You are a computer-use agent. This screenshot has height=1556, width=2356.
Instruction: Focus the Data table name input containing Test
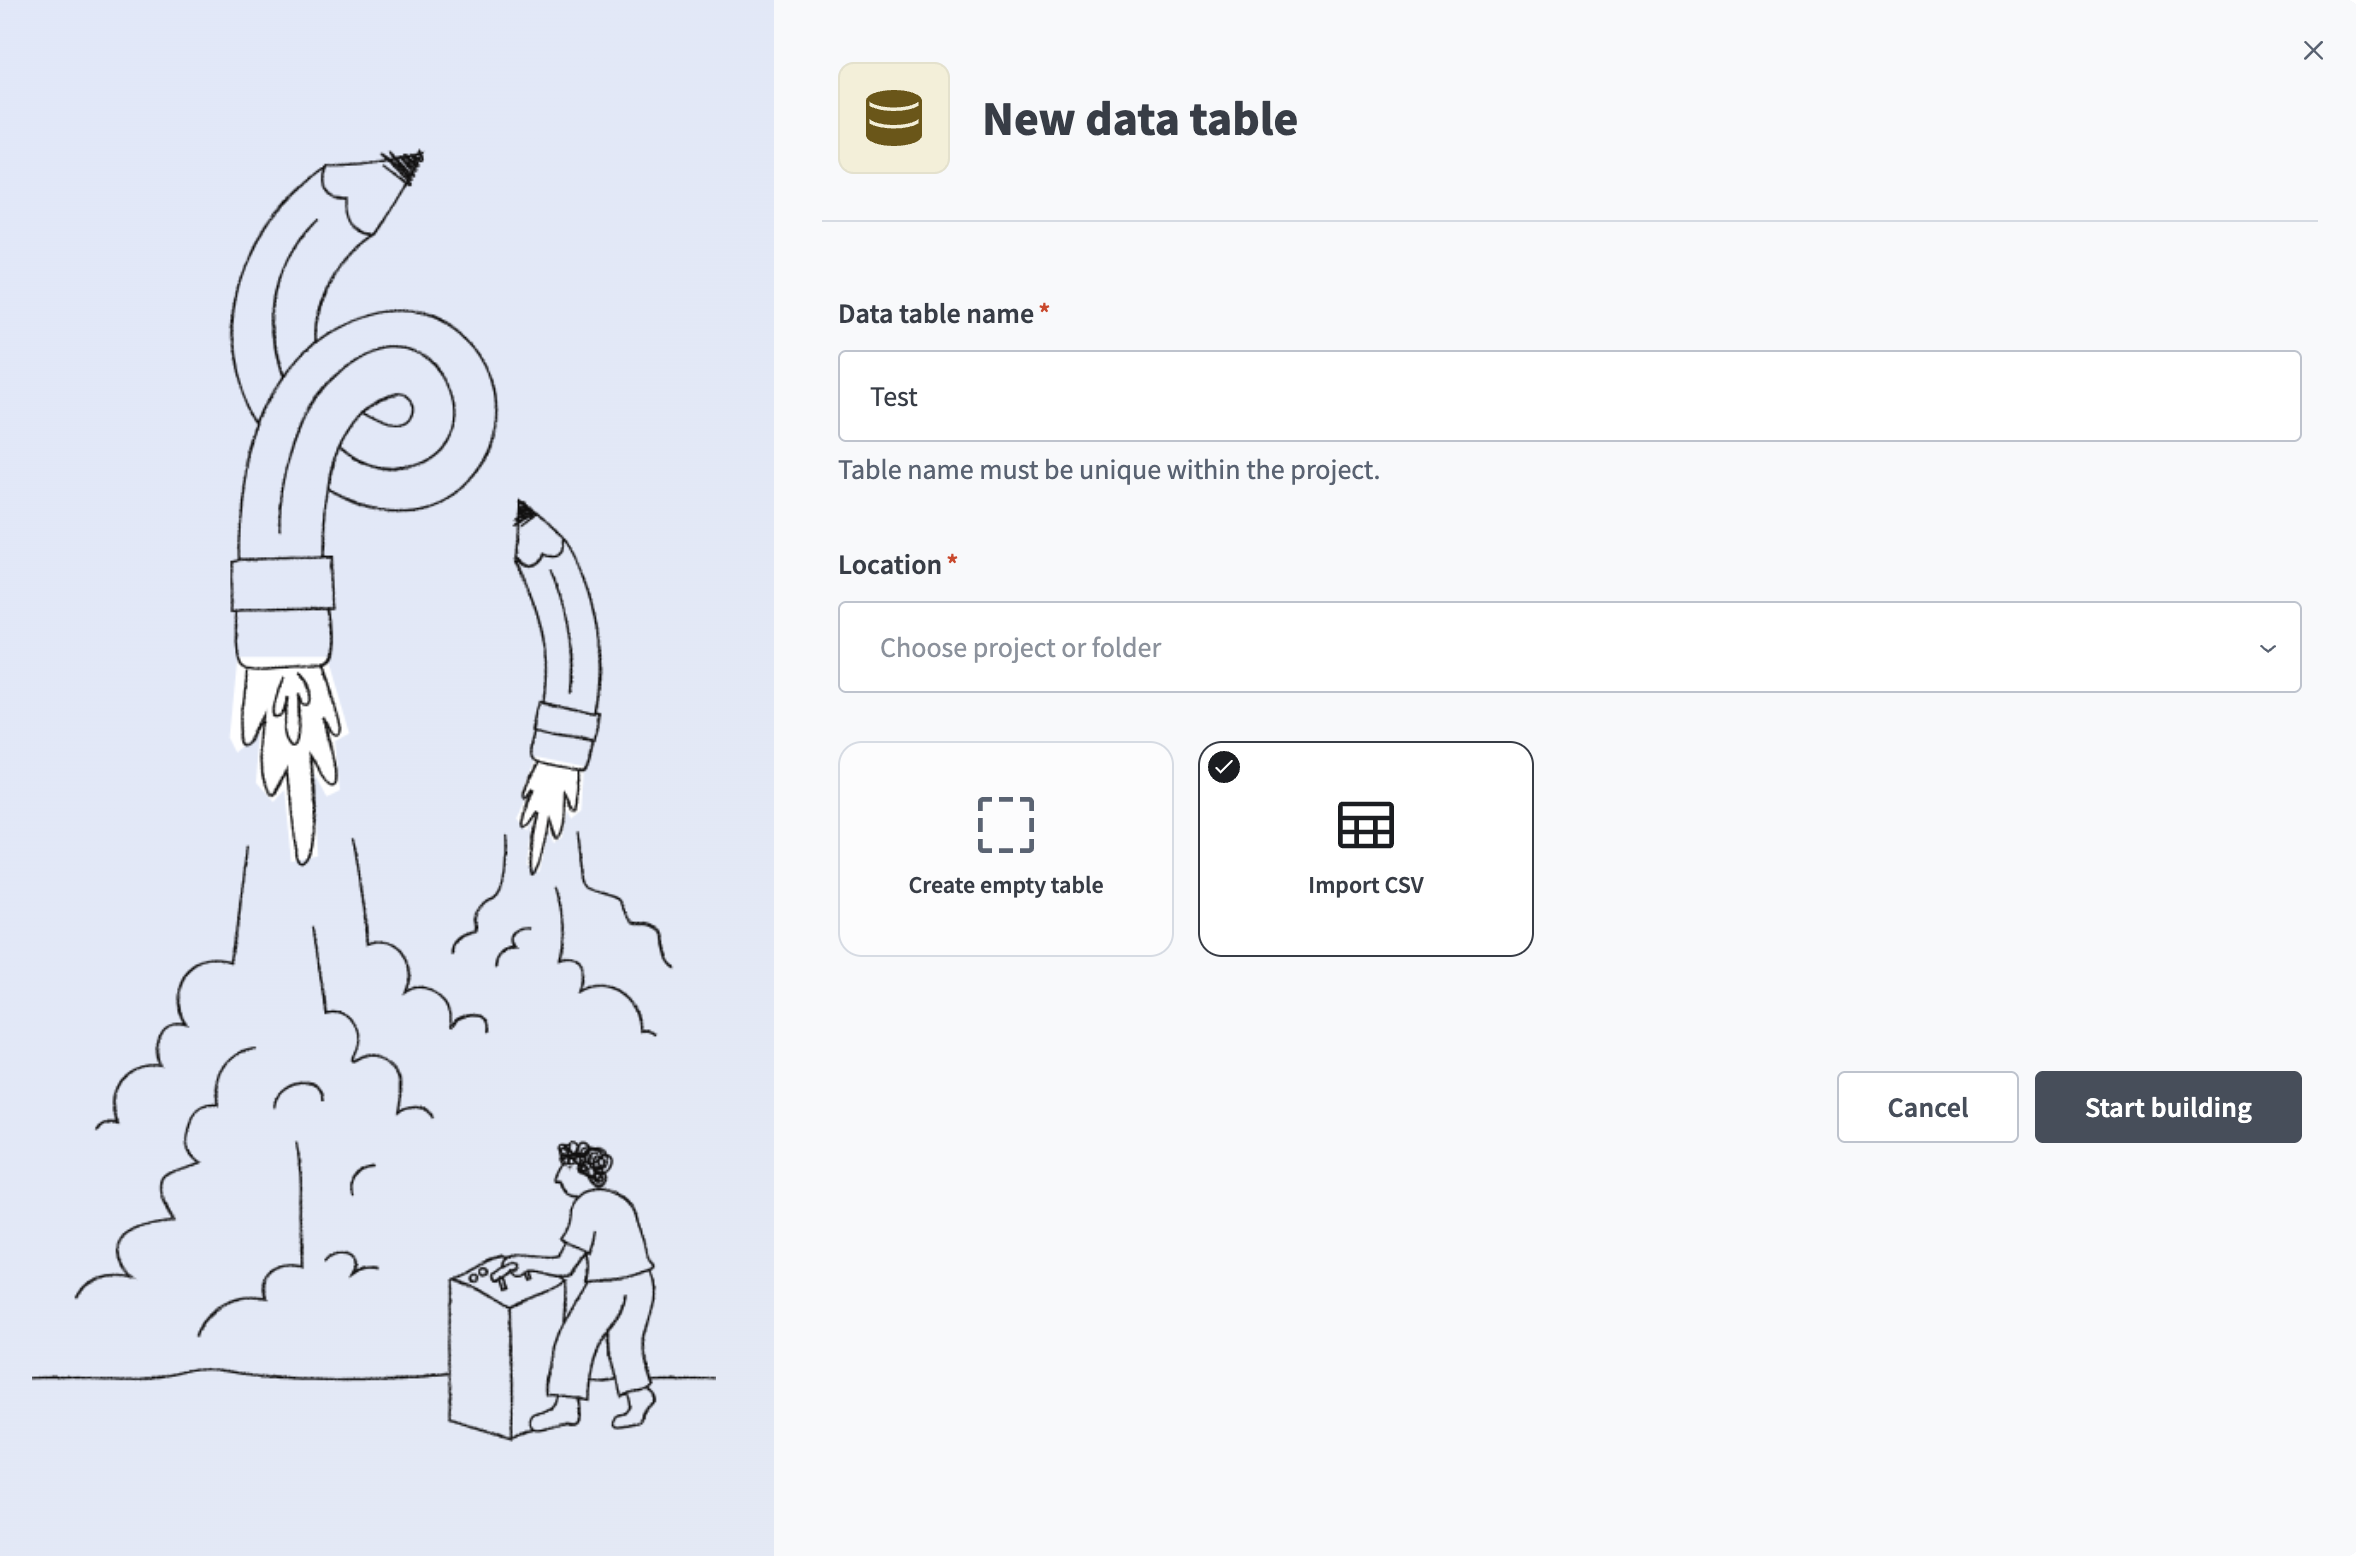pyautogui.click(x=1569, y=396)
